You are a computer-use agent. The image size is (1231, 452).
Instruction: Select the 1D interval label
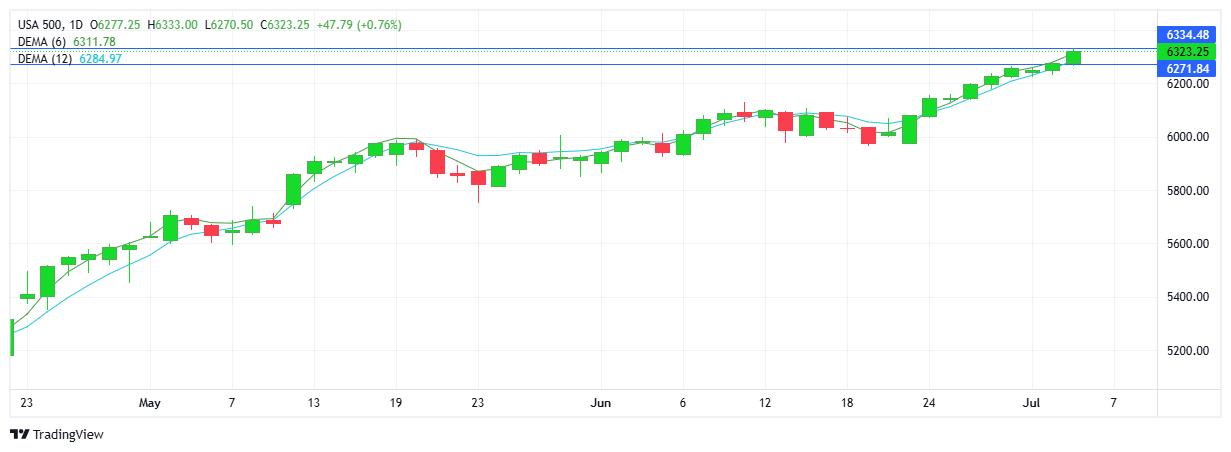(77, 24)
